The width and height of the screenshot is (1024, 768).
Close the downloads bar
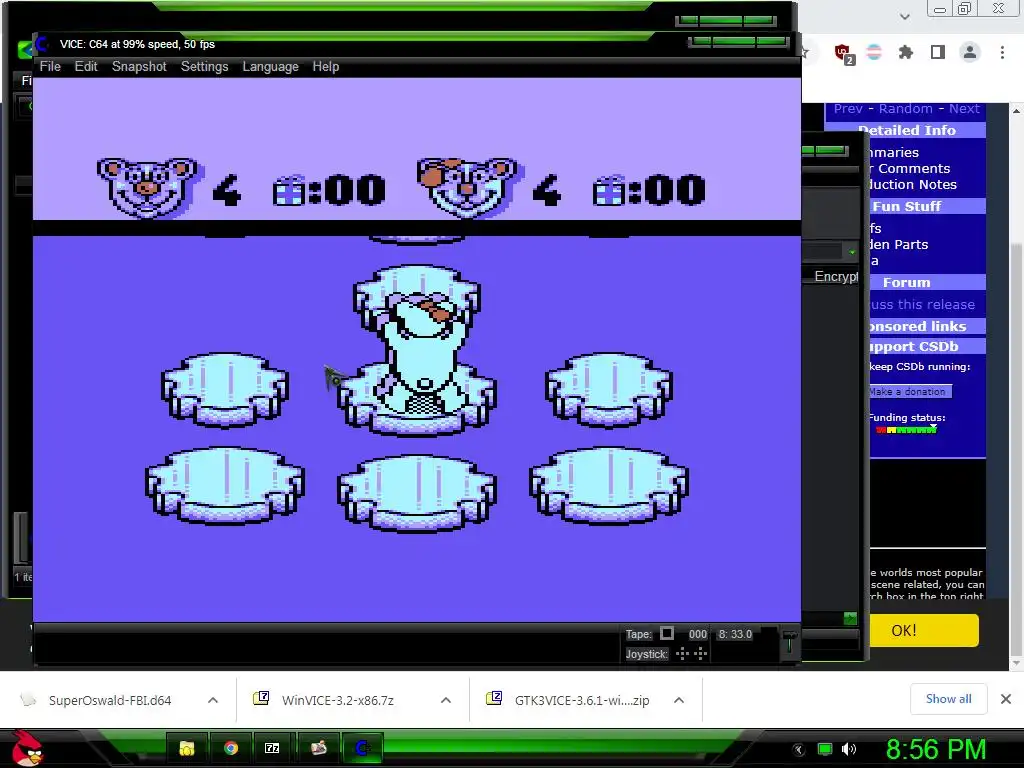pos(1006,699)
